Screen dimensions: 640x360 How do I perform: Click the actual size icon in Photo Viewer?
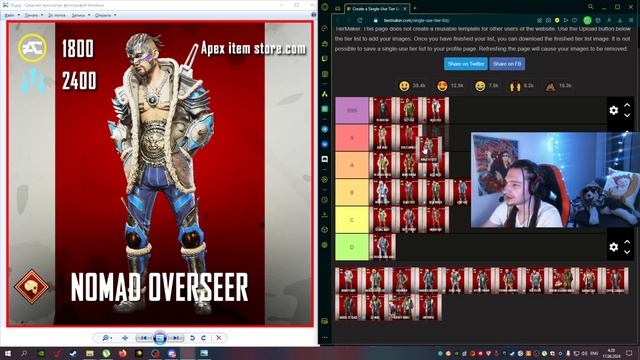(125, 338)
